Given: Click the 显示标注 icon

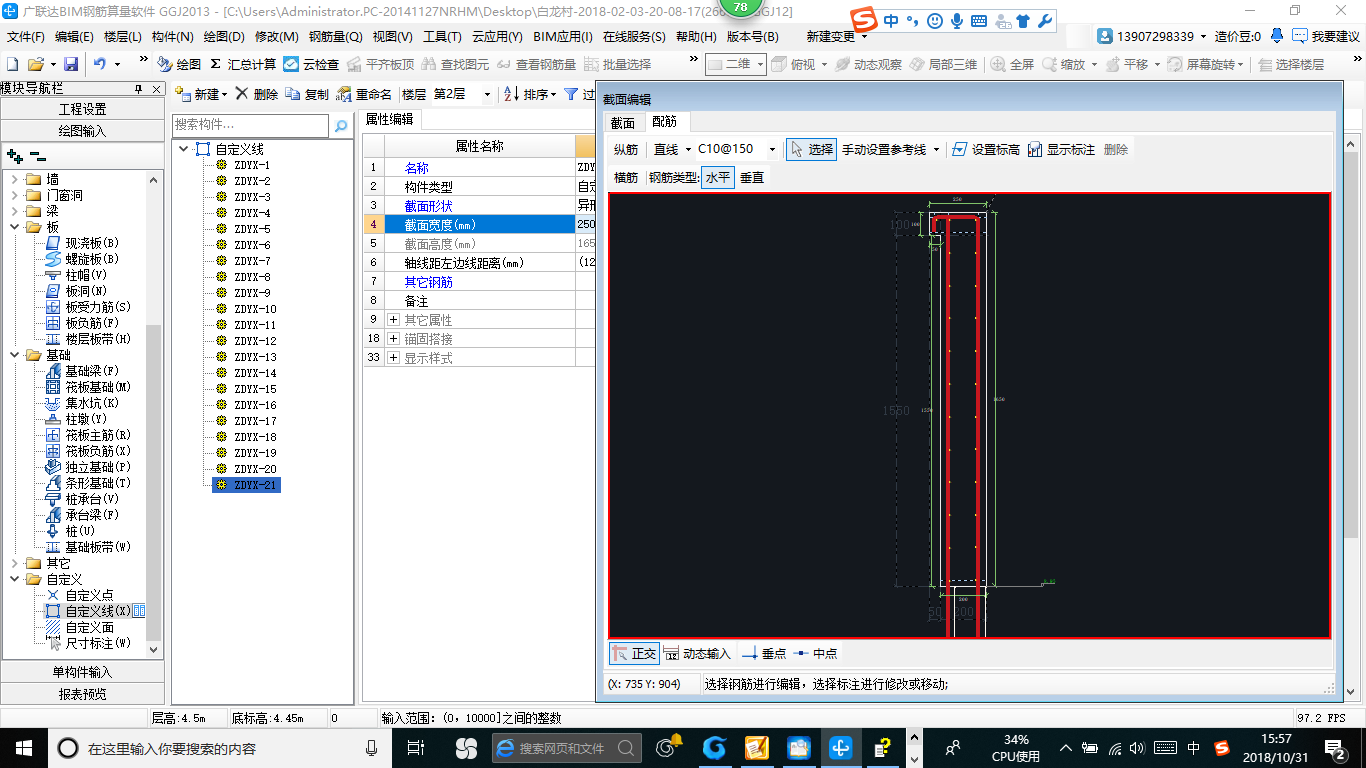Looking at the screenshot, I should [1035, 149].
